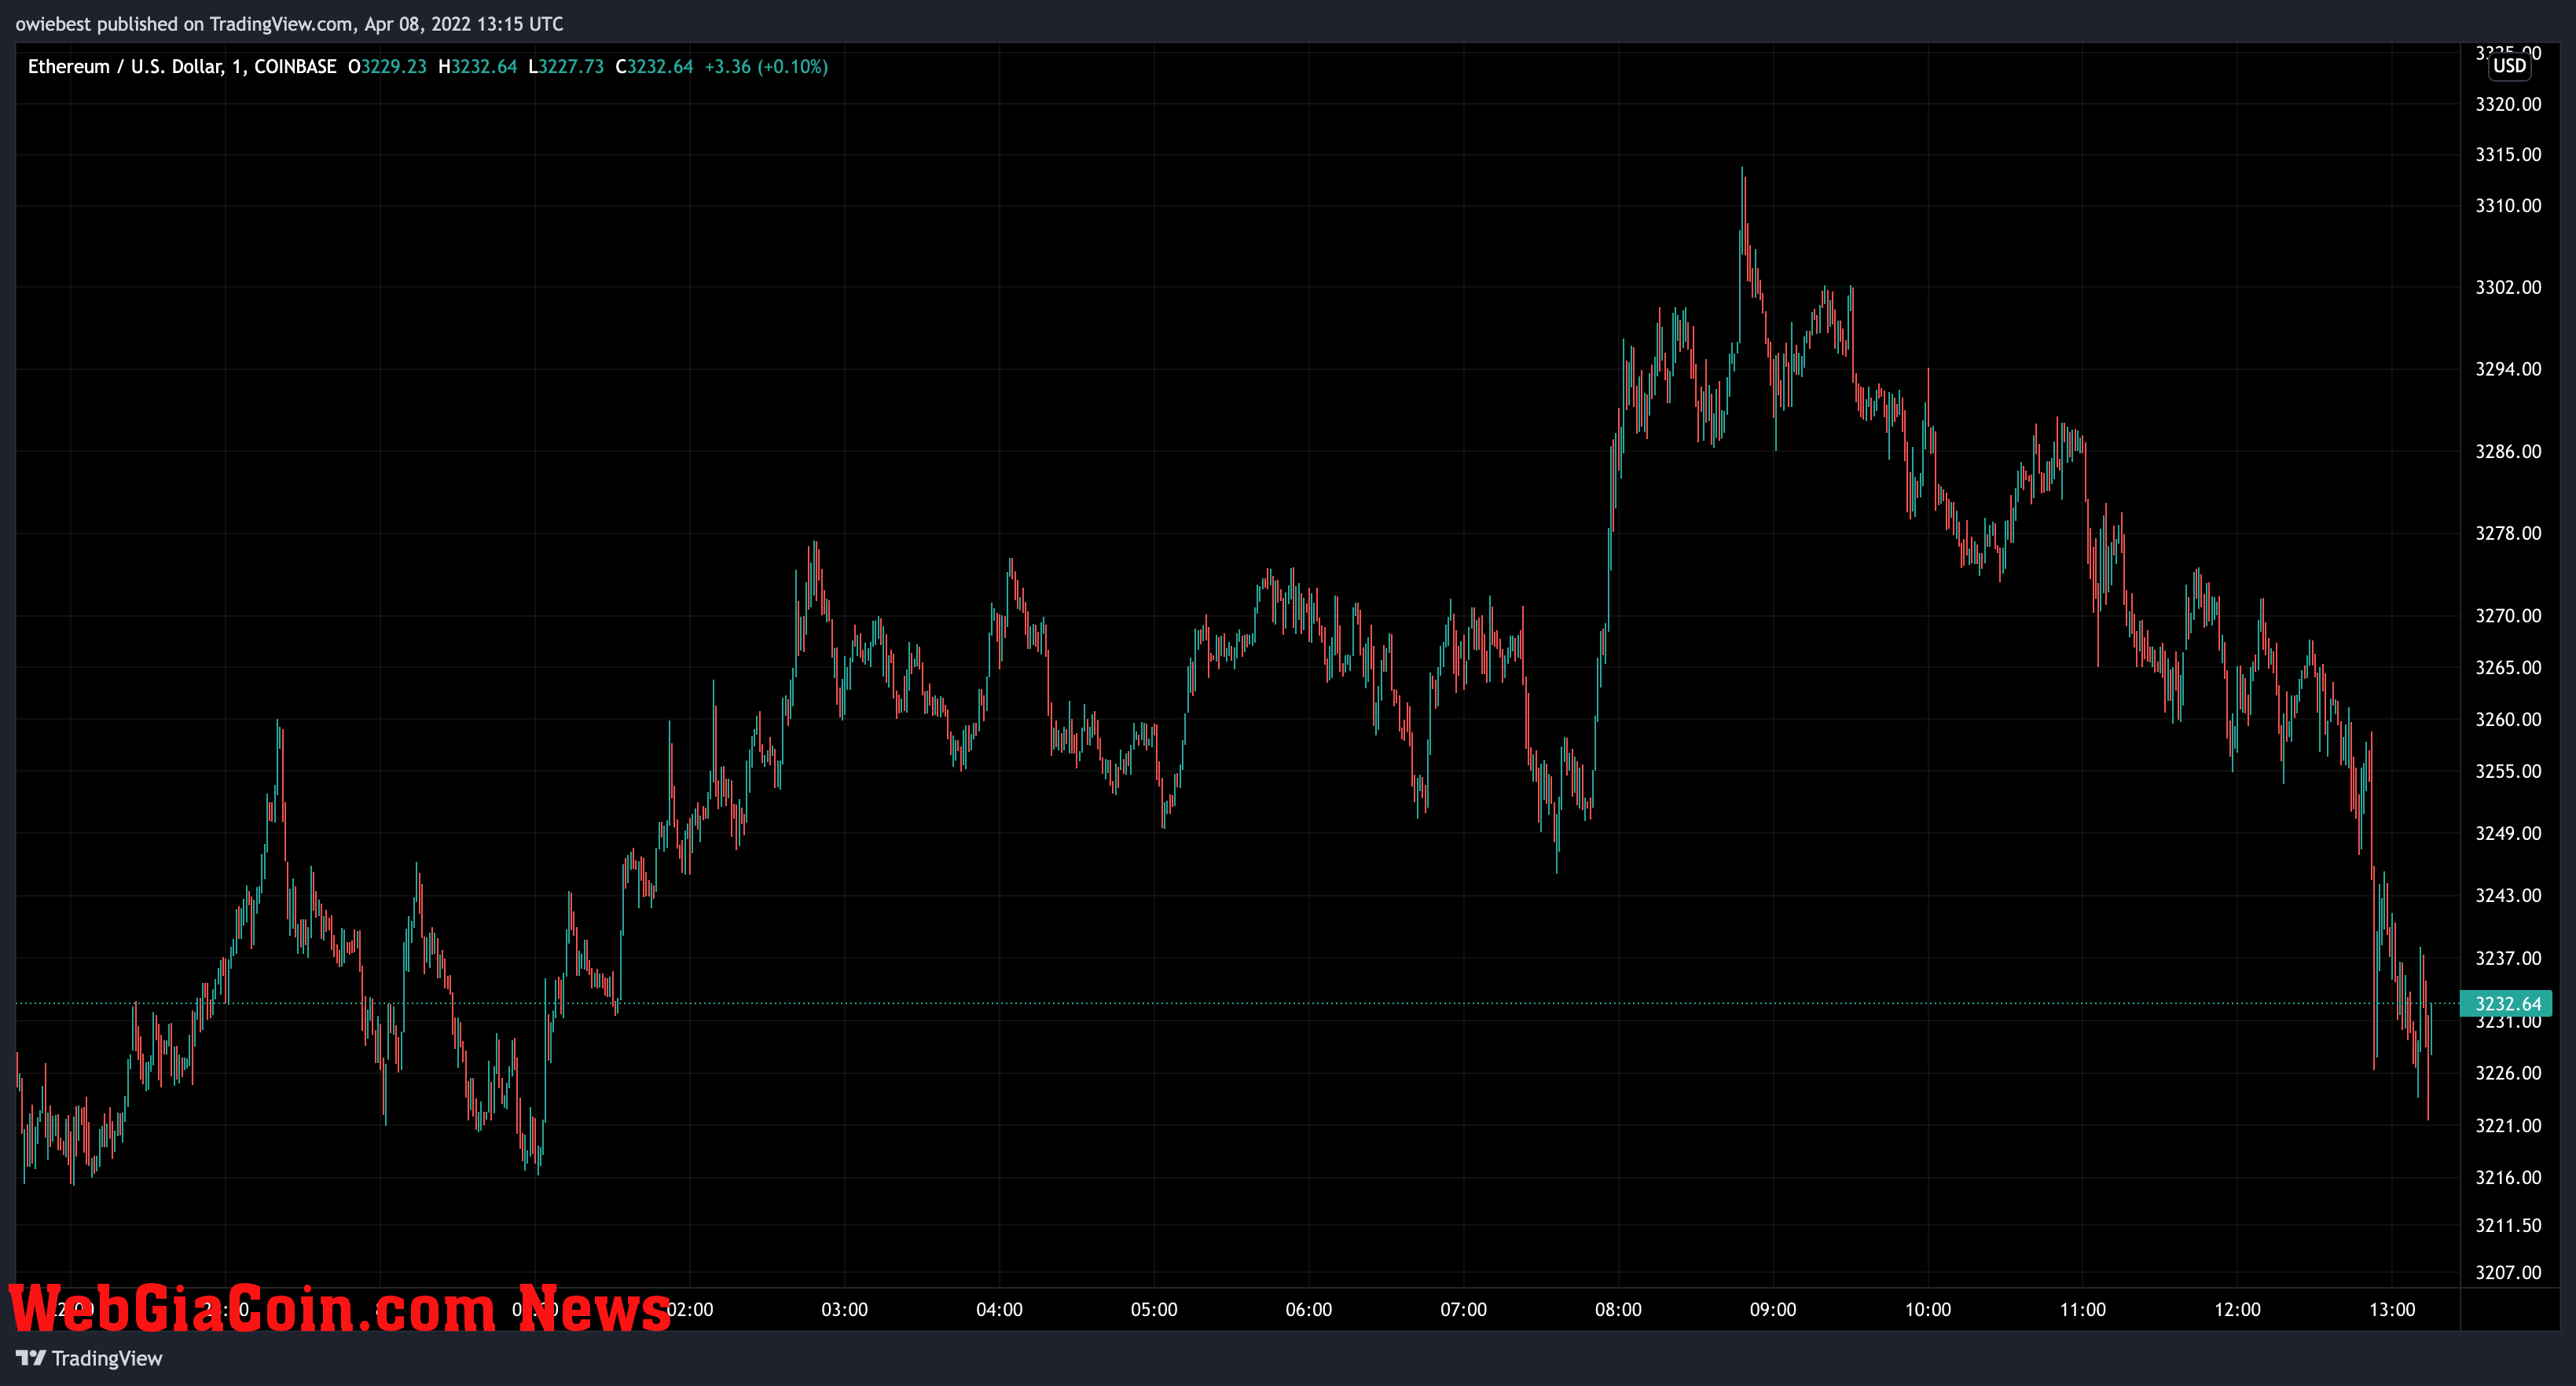2576x1386 pixels.
Task: Click the 3270.00 price axis label
Action: [x=2508, y=615]
